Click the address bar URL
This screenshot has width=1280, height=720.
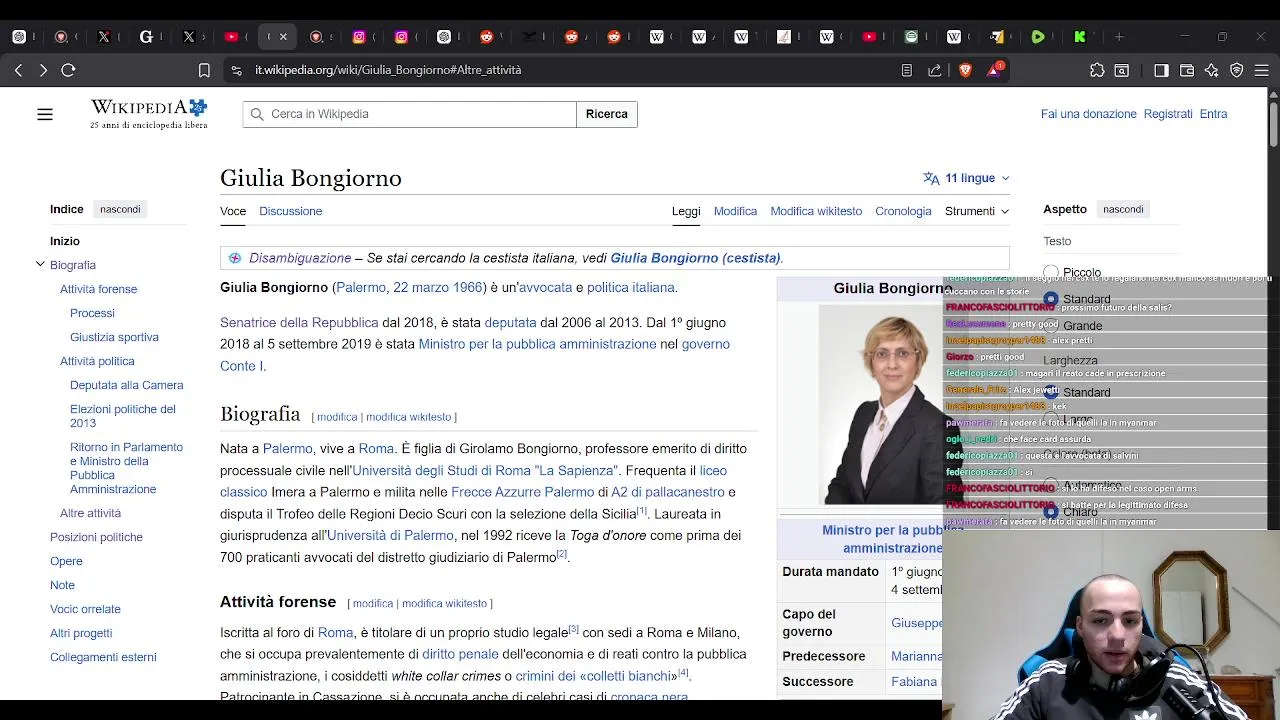[388, 70]
